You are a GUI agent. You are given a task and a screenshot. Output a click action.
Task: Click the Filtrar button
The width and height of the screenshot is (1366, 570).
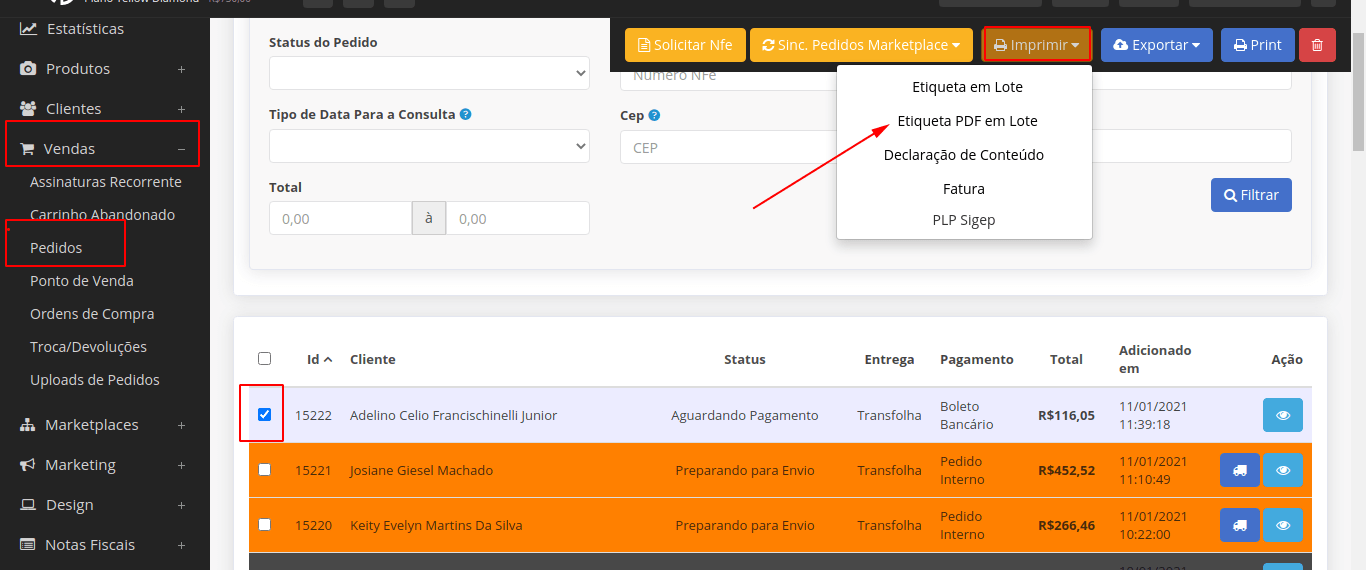[1250, 195]
